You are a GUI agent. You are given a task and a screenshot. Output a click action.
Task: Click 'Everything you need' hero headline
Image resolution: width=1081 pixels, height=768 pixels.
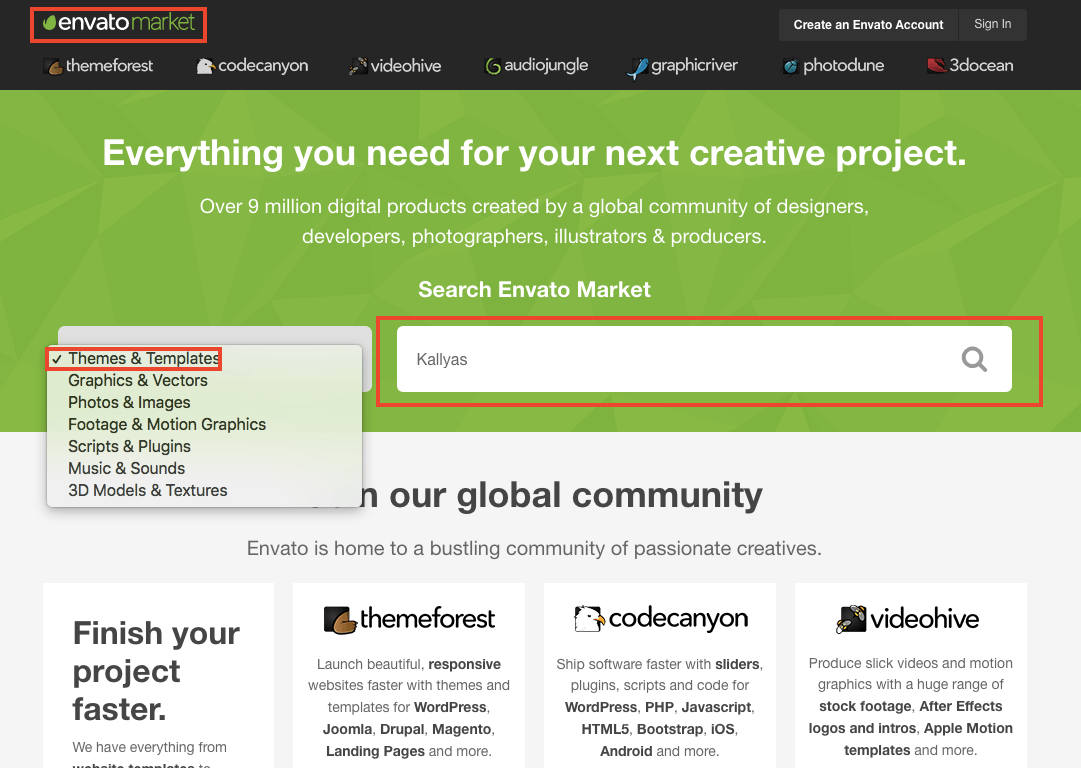tap(534, 153)
